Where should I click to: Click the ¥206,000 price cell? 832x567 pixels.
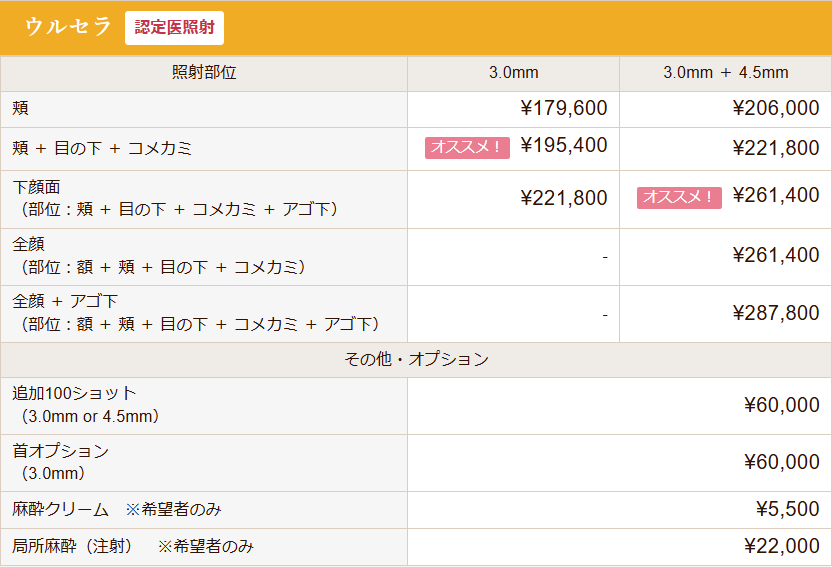[x=775, y=109]
